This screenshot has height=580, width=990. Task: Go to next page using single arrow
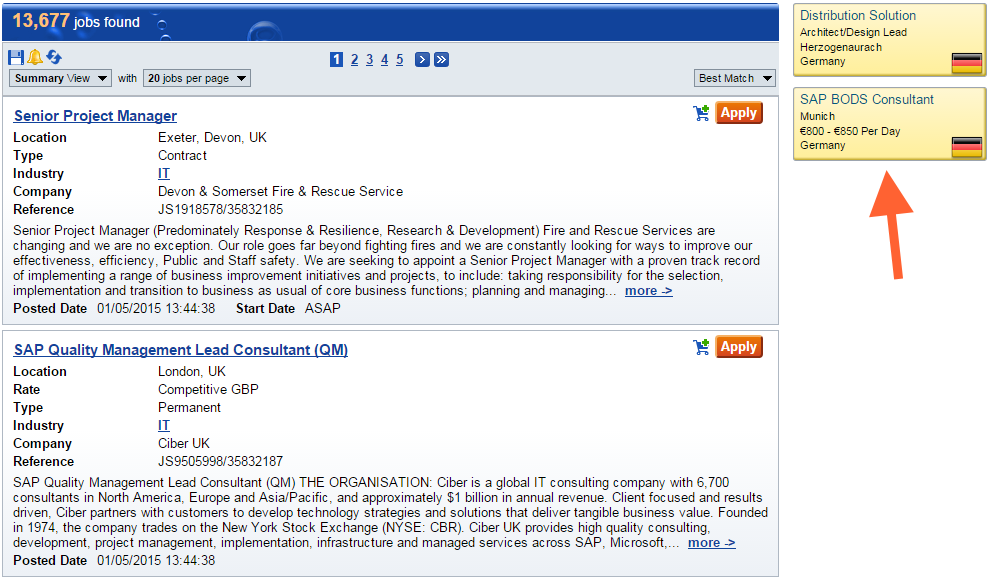(422, 60)
